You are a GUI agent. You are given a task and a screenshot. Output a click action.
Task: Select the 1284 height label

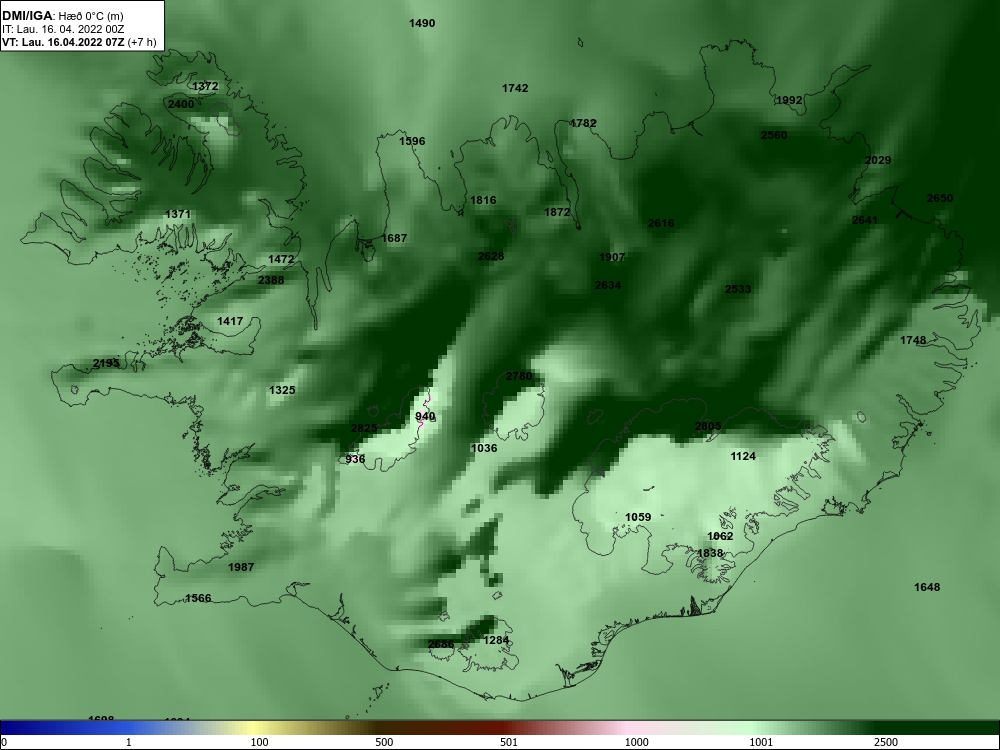pyautogui.click(x=496, y=640)
